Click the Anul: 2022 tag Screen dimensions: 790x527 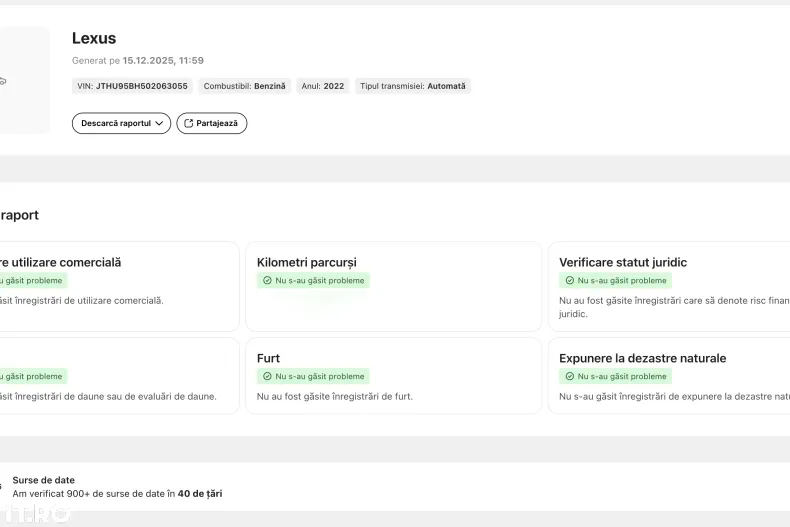(322, 86)
